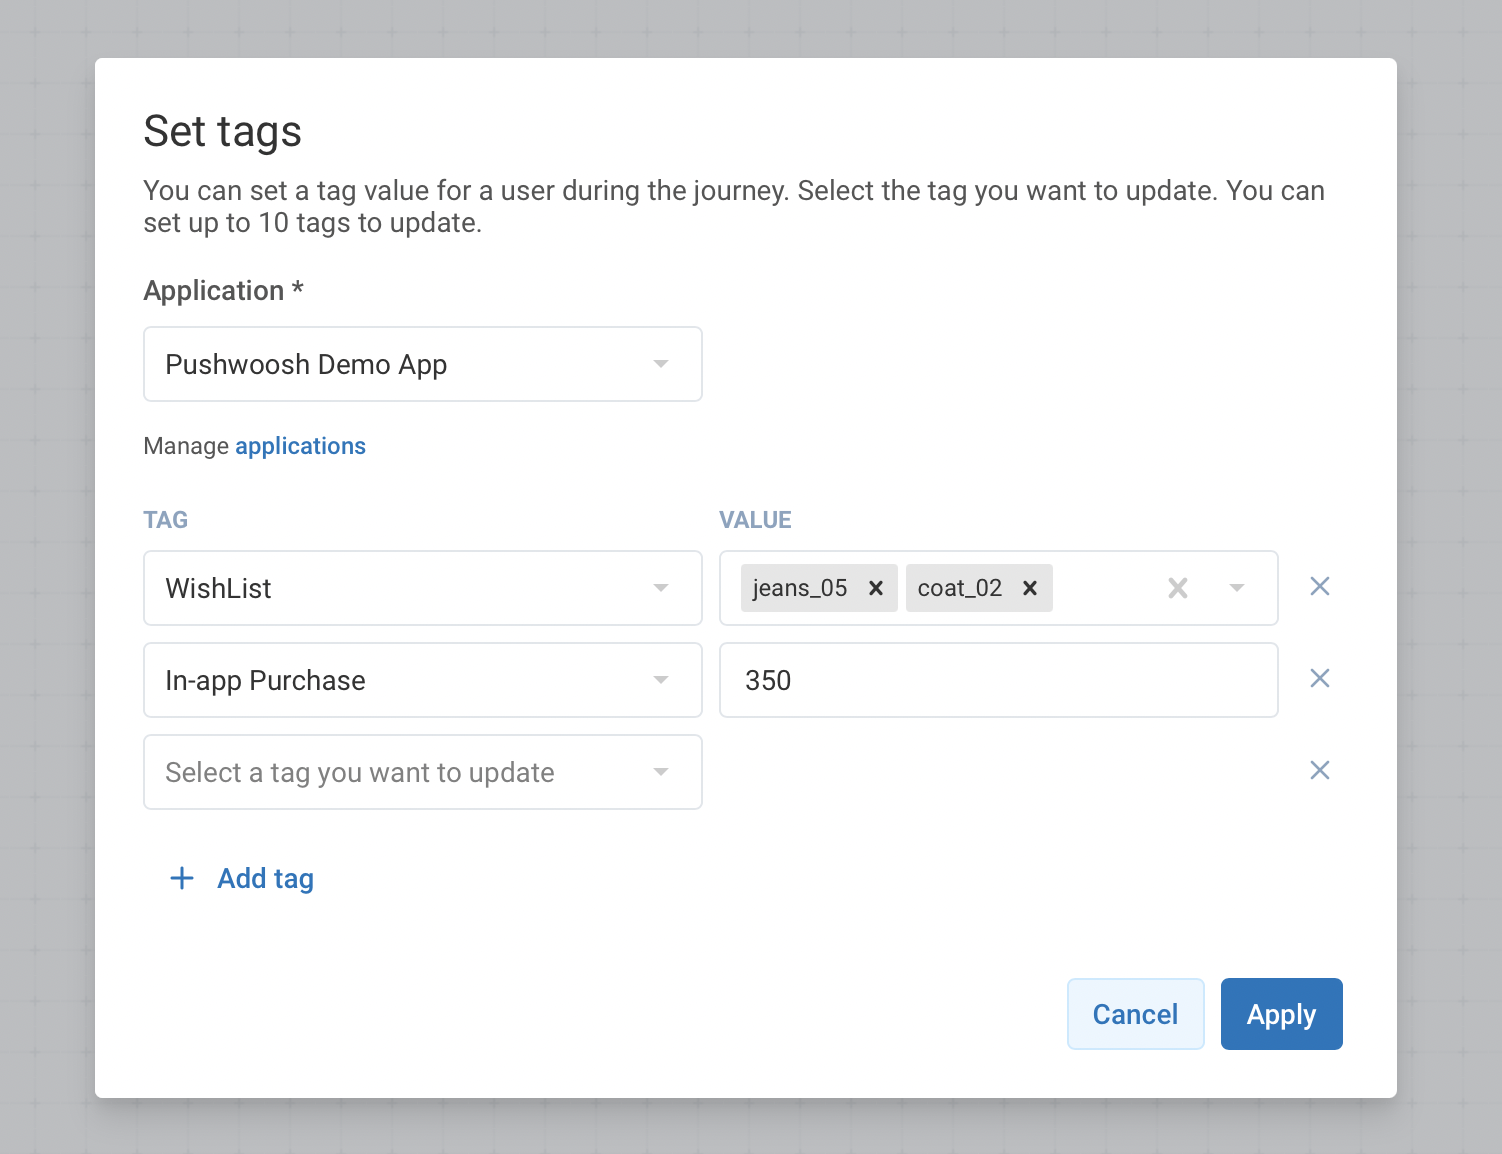This screenshot has height=1154, width=1502.
Task: Click the value field containing 350
Action: click(998, 680)
